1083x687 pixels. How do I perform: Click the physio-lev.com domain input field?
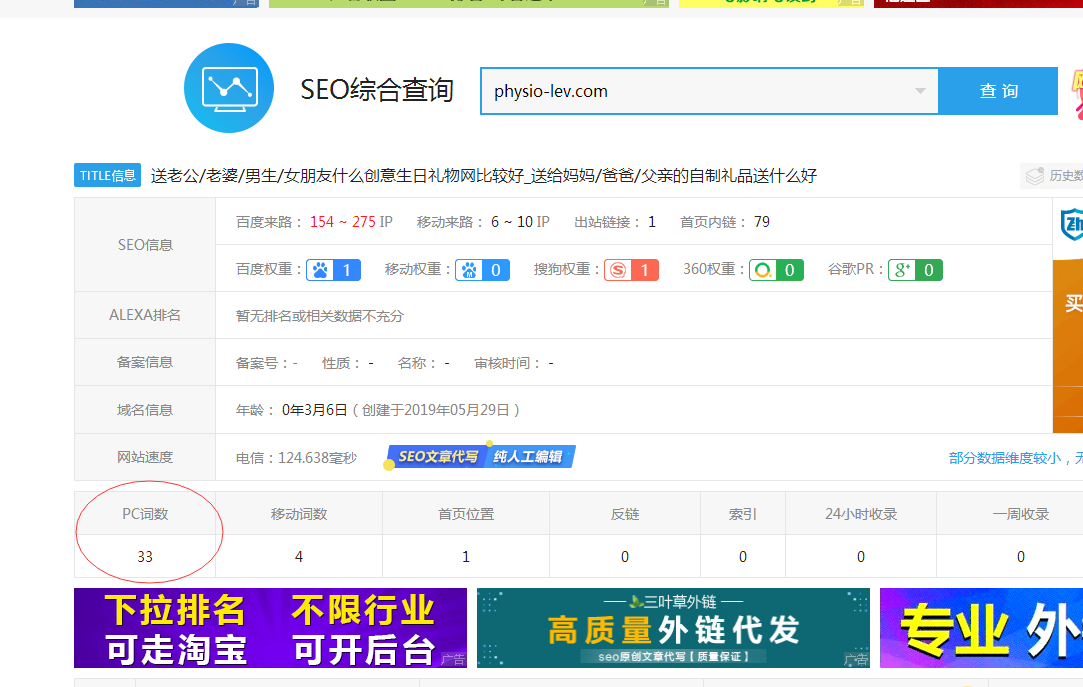[x=700, y=92]
